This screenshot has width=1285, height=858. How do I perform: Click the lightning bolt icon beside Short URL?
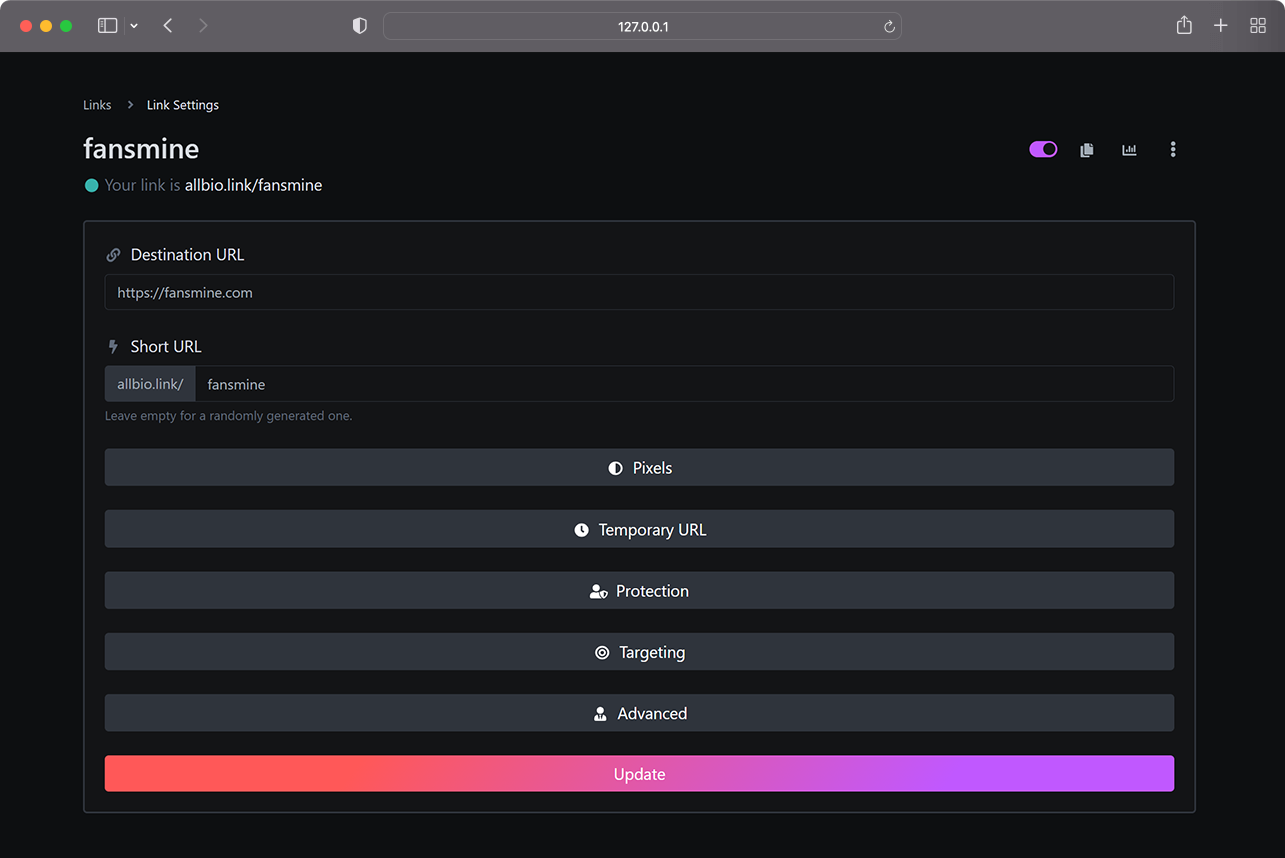point(113,347)
